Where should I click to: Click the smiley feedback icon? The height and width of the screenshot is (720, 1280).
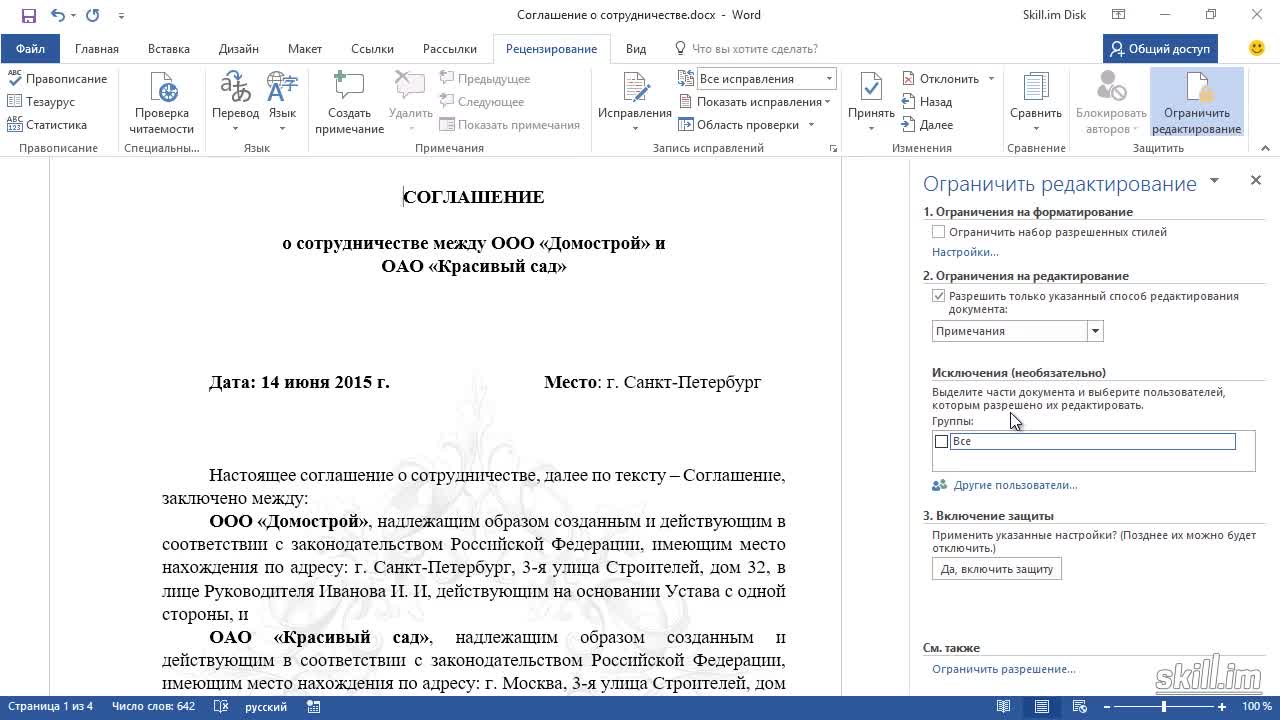tap(1257, 48)
